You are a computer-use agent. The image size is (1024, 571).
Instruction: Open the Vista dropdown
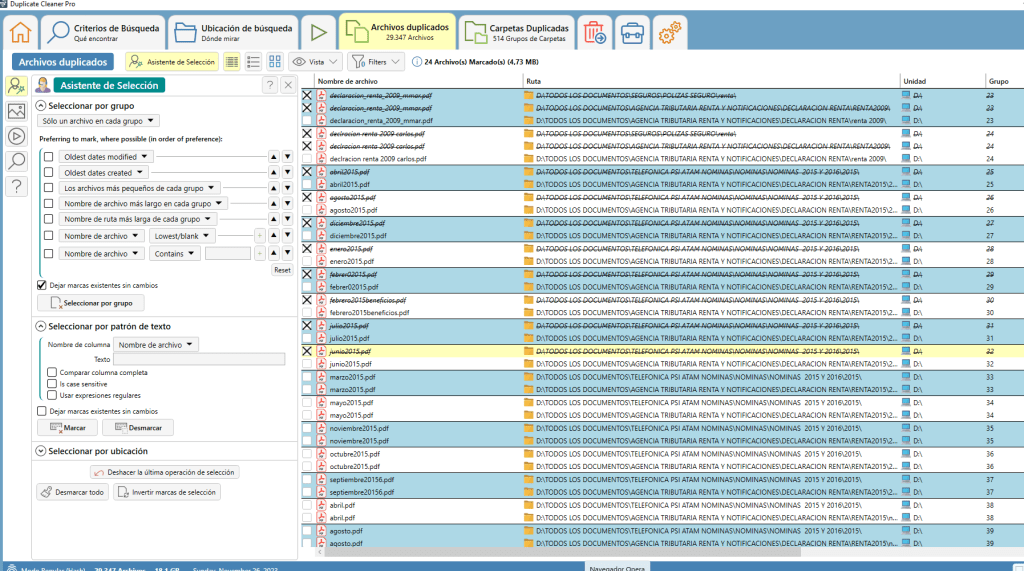pyautogui.click(x=315, y=62)
